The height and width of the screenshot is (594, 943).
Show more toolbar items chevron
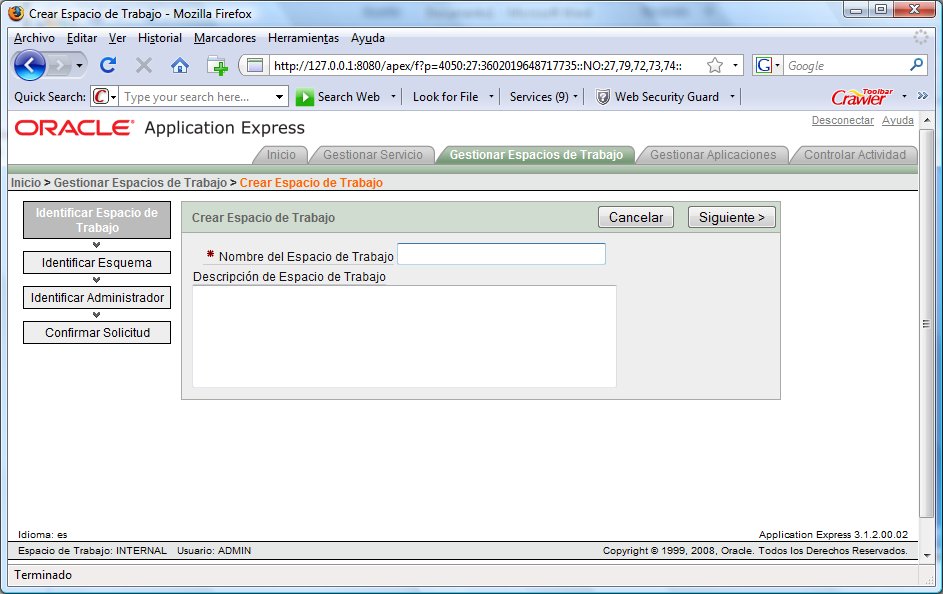(923, 96)
